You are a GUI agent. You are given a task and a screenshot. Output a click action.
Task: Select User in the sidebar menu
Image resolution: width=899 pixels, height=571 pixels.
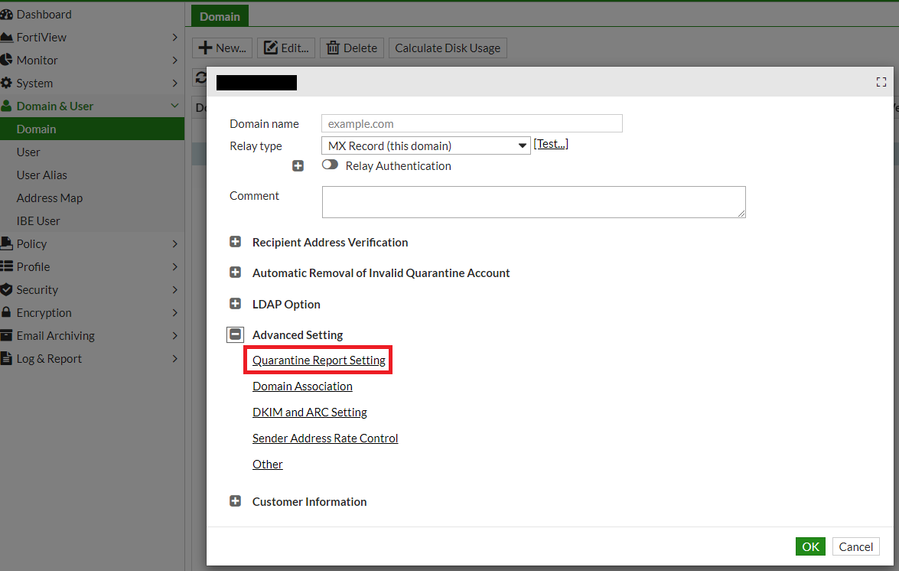[x=28, y=152]
